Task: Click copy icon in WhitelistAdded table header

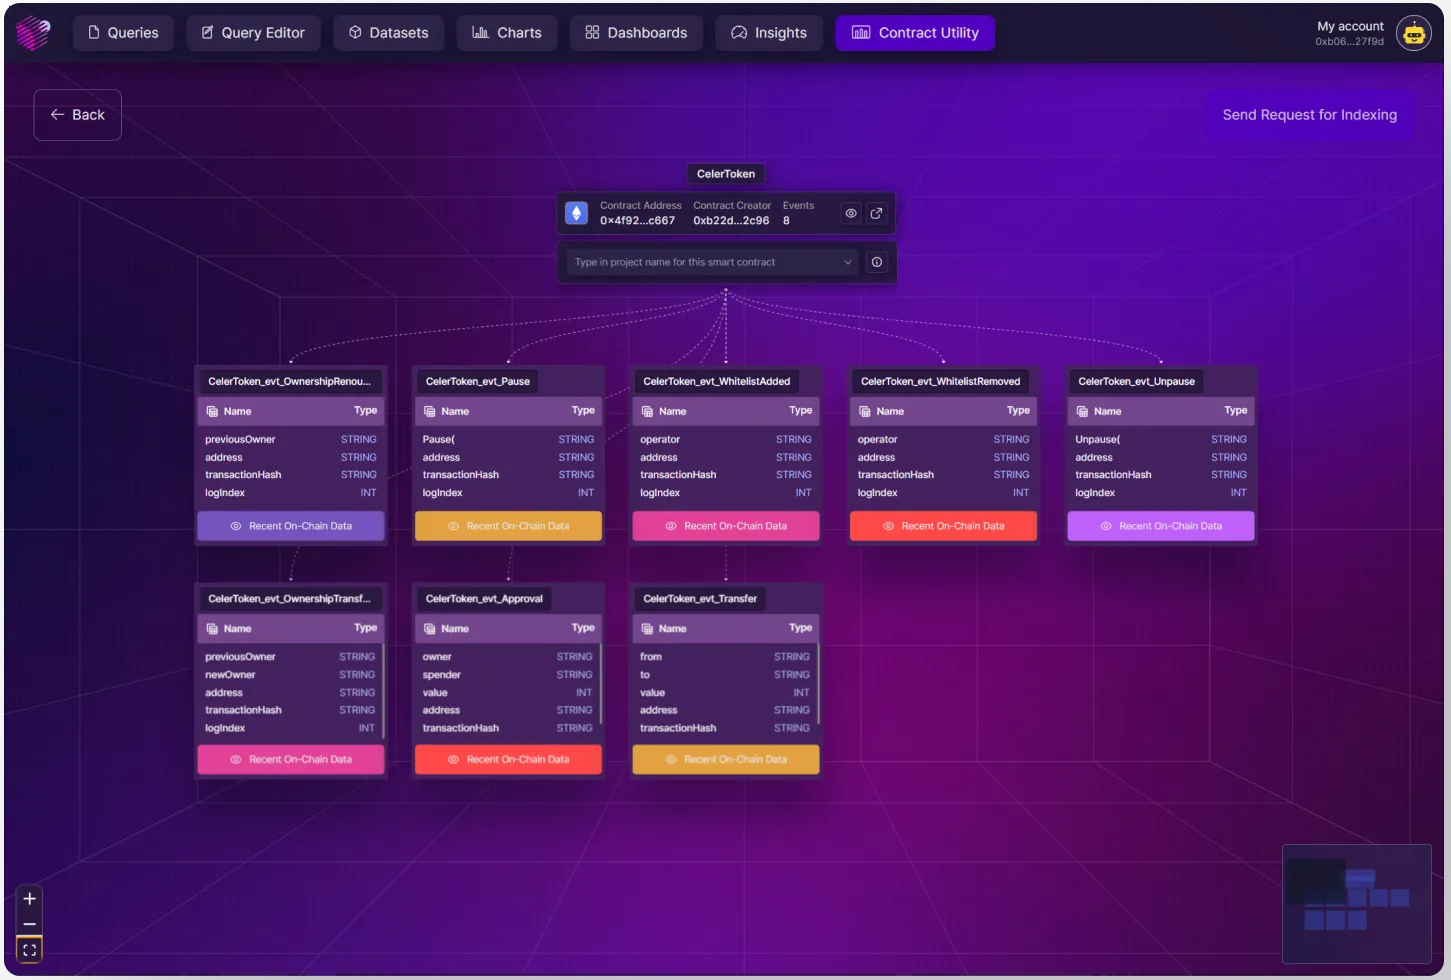Action: click(x=647, y=412)
